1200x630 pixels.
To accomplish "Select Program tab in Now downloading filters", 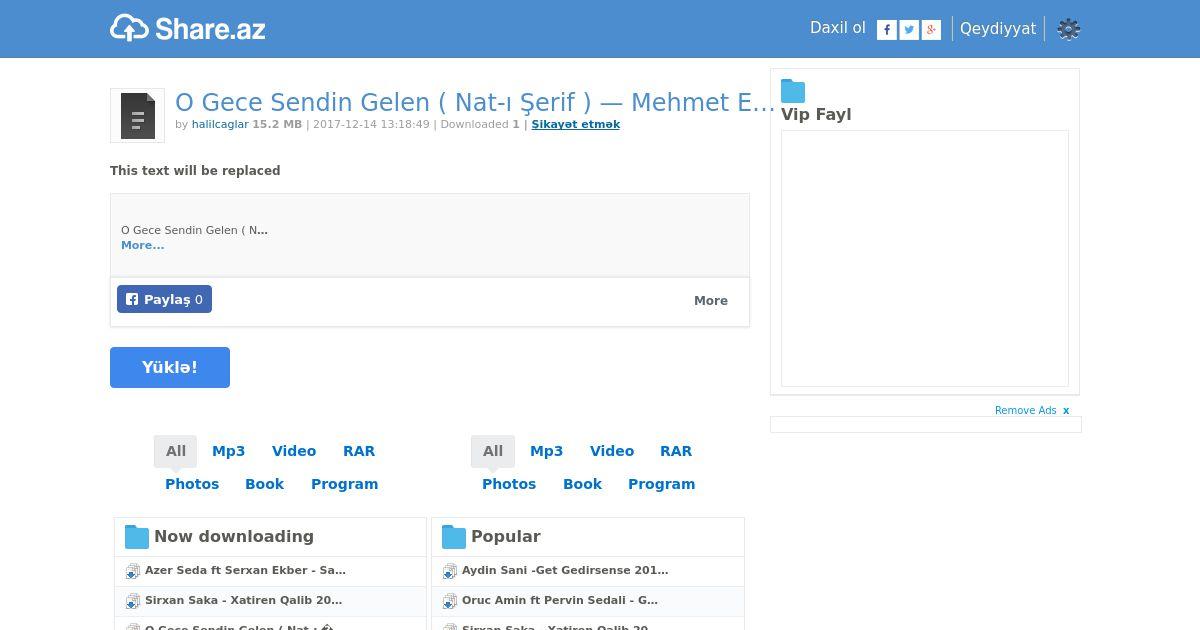I will (x=344, y=484).
